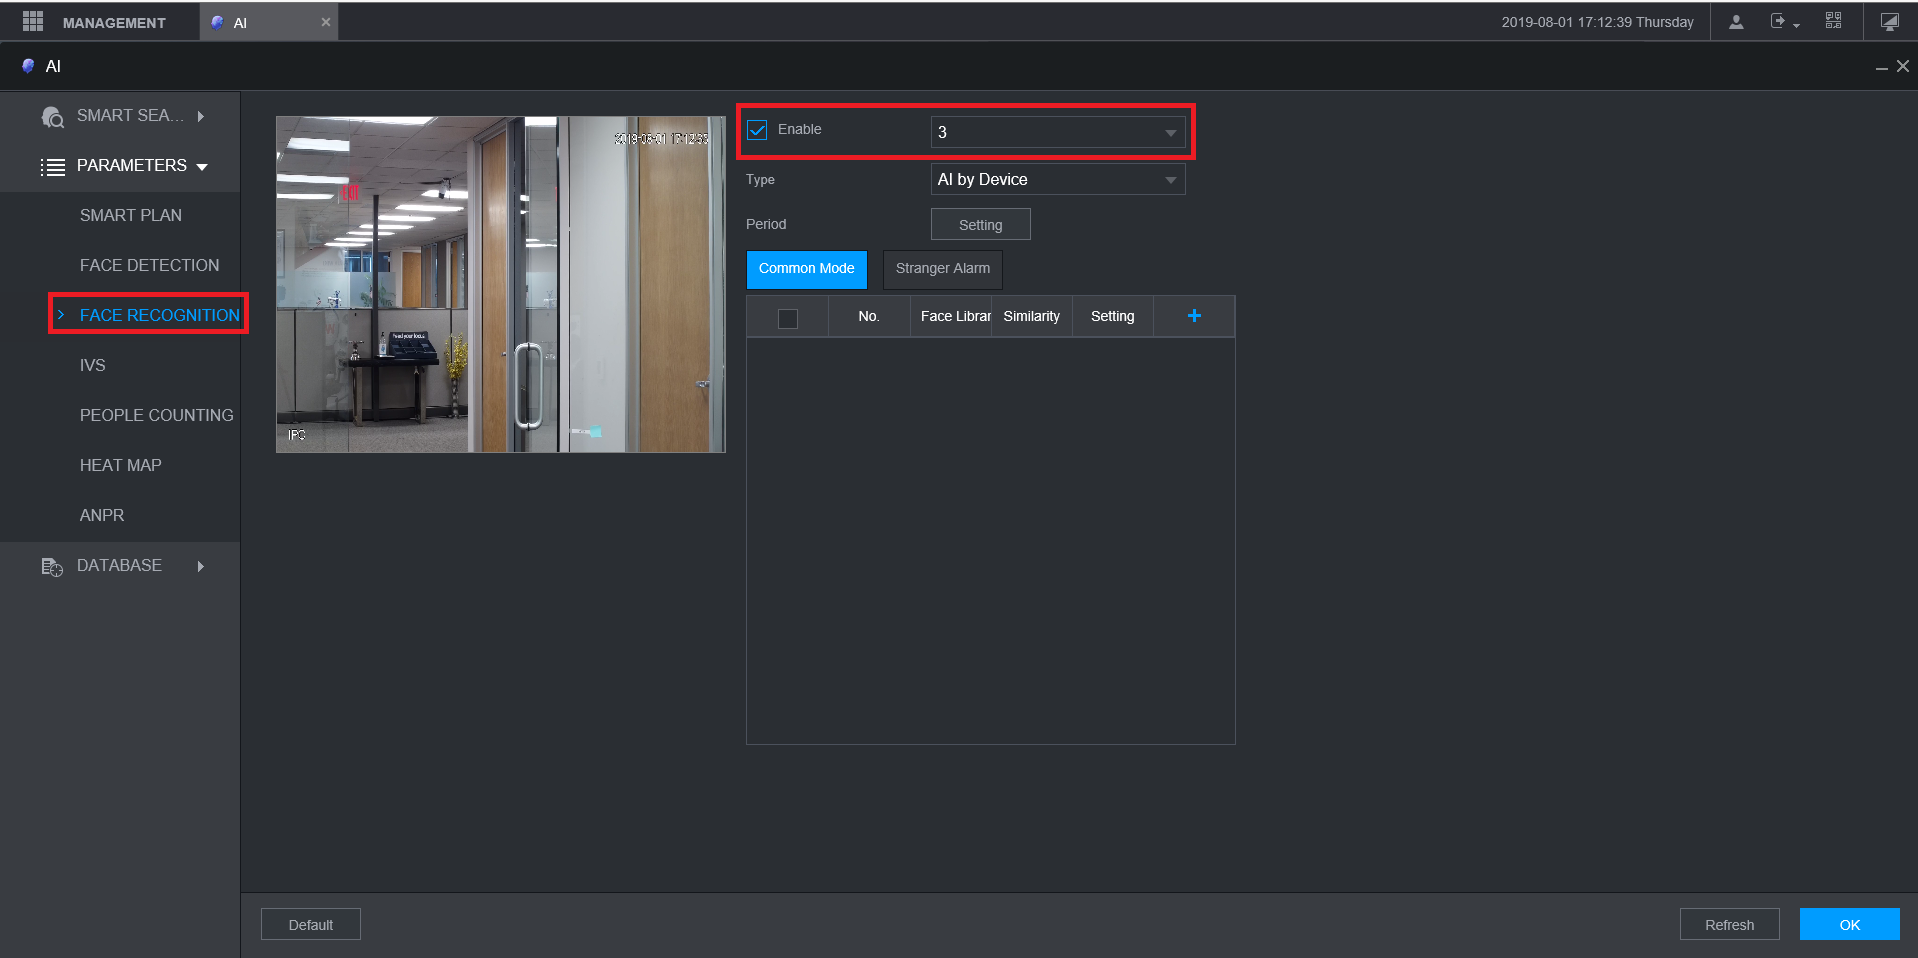This screenshot has height=958, width=1918.
Task: Click the Database sidebar icon
Action: [52, 567]
